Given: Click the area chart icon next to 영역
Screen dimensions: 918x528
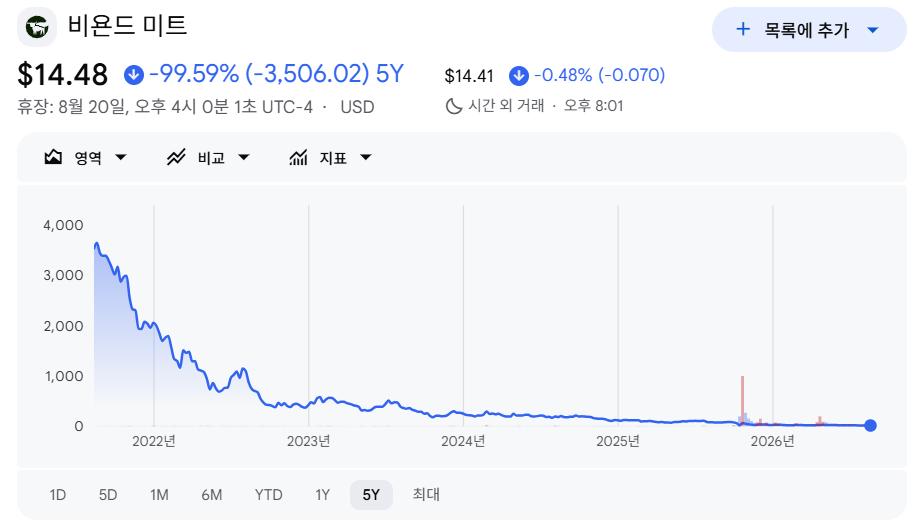Looking at the screenshot, I should pos(53,157).
